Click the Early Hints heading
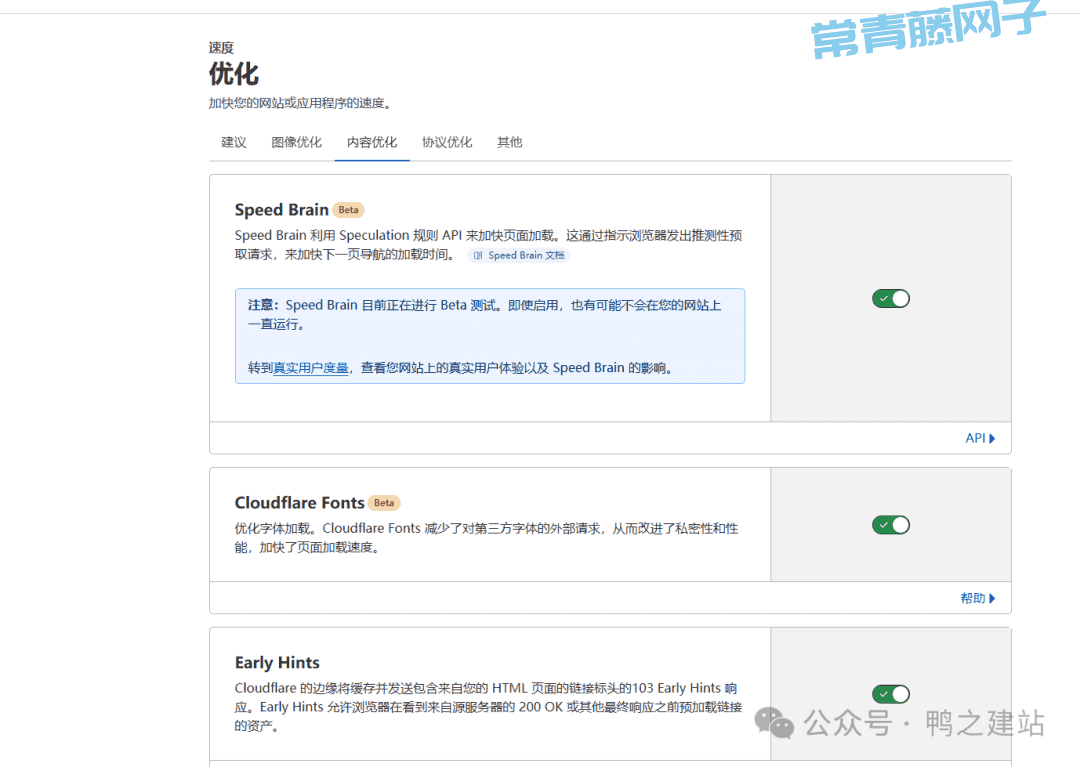1080x767 pixels. [x=277, y=662]
